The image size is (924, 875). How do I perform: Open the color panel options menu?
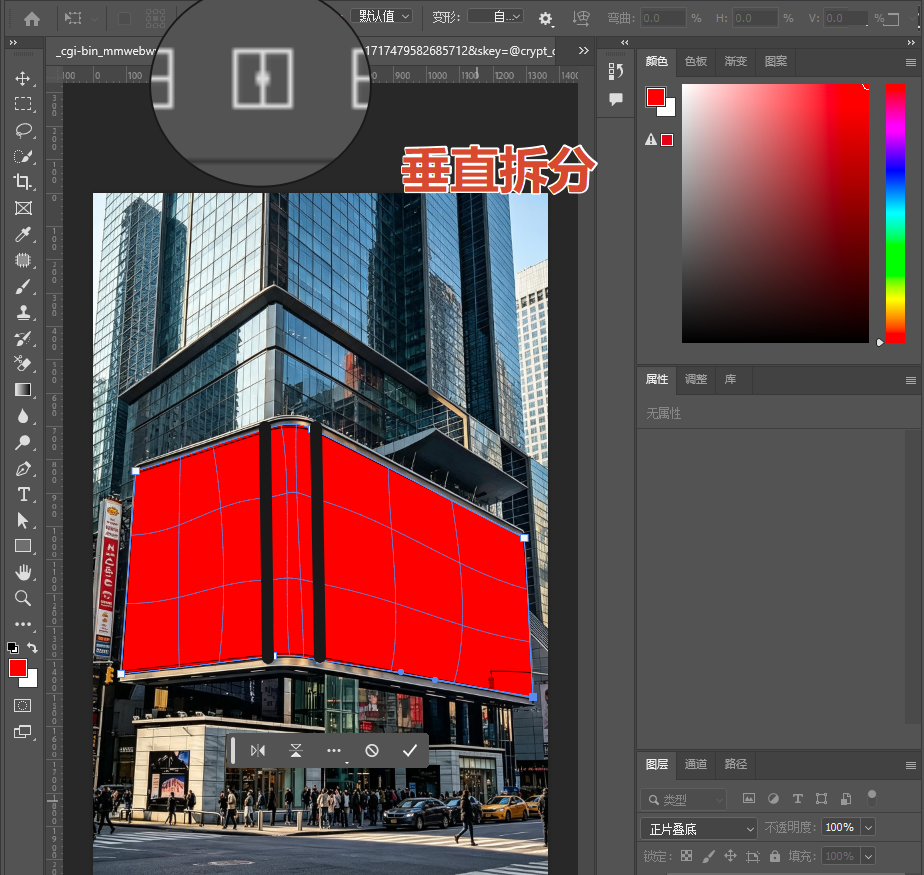point(910,62)
